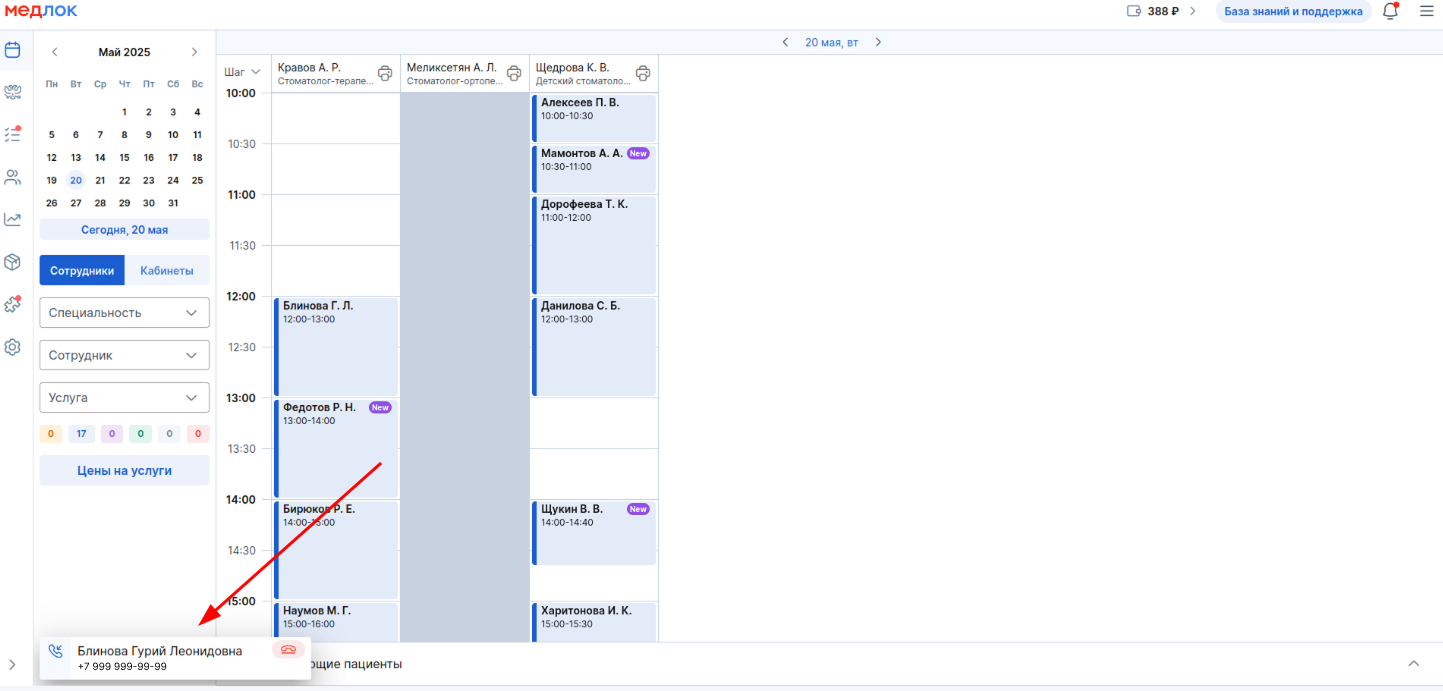Screen dimensions: 1443x691
Task: Switch to the Кабинеты tab
Action: [x=167, y=270]
